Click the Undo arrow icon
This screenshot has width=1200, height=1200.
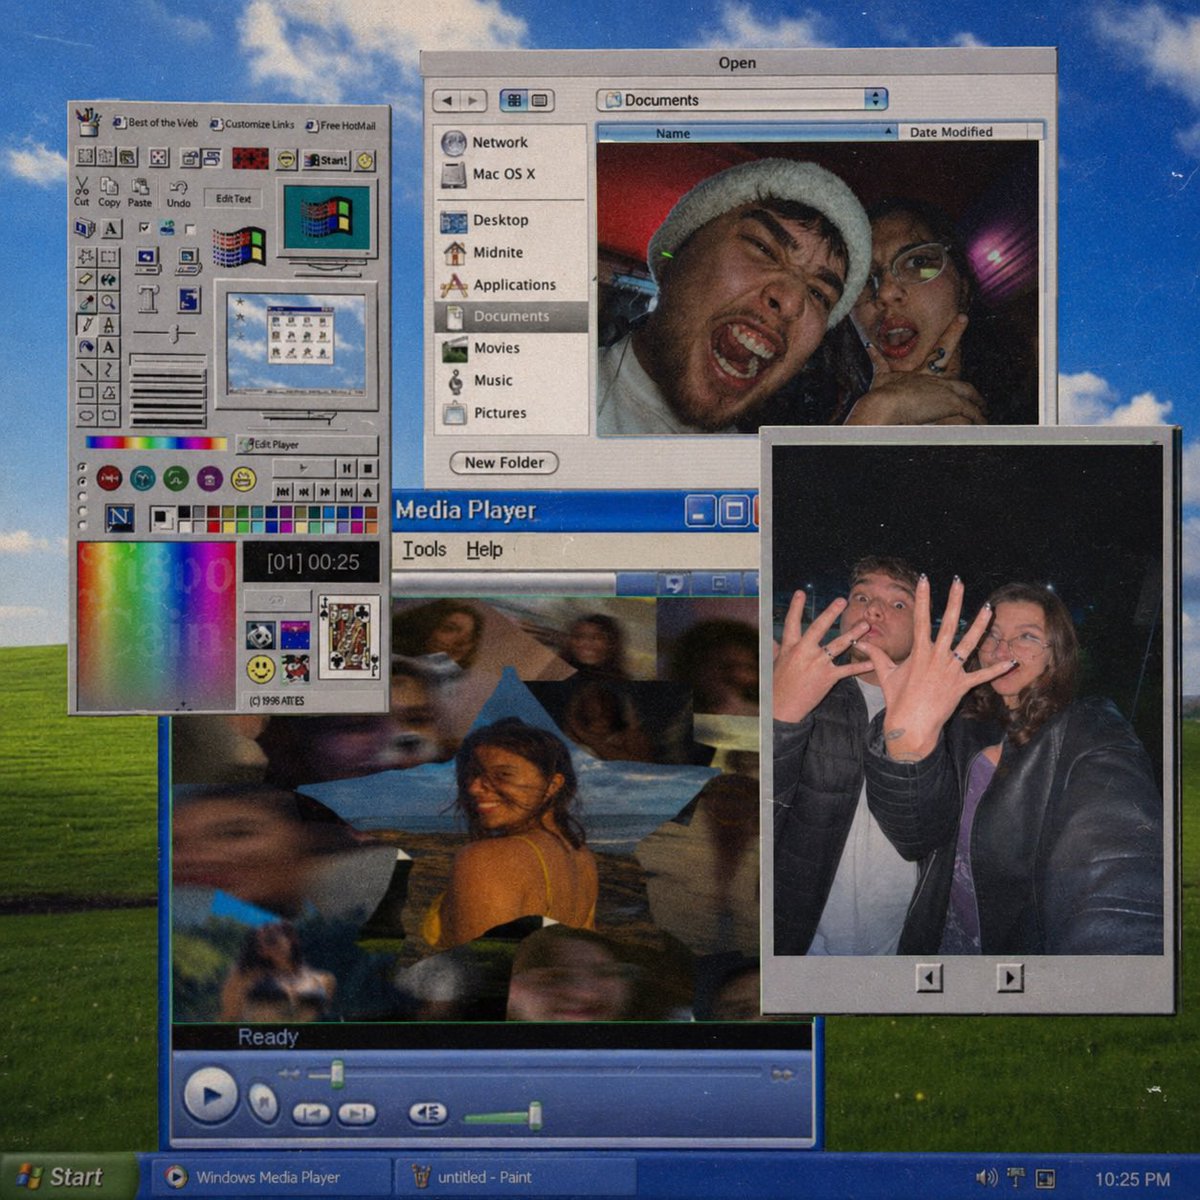(178, 187)
